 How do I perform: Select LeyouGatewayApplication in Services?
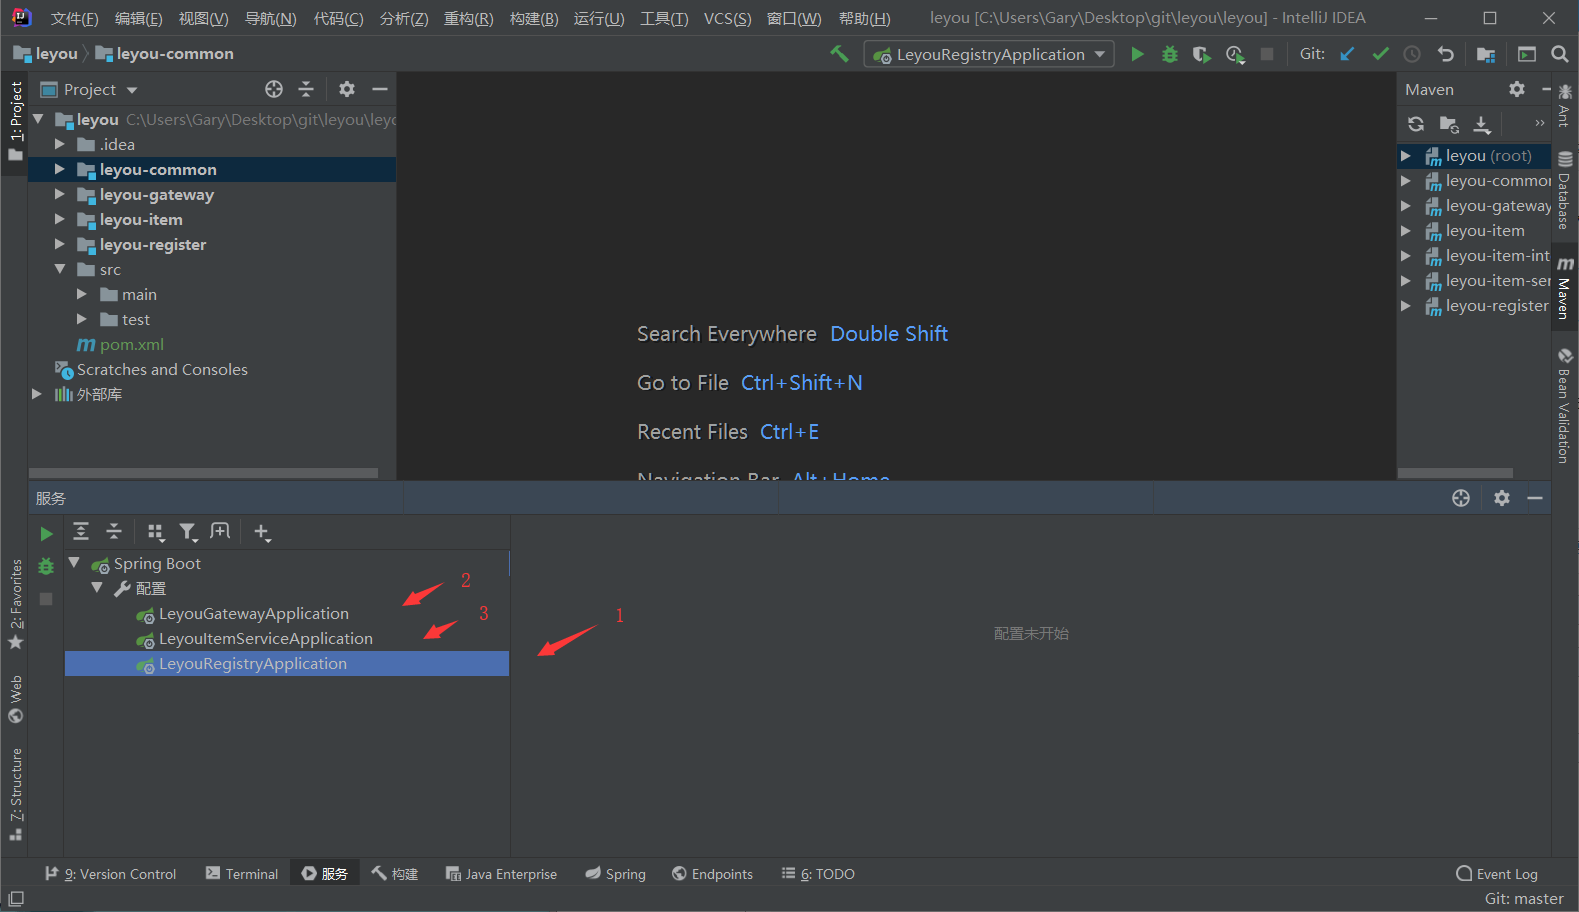pos(253,613)
